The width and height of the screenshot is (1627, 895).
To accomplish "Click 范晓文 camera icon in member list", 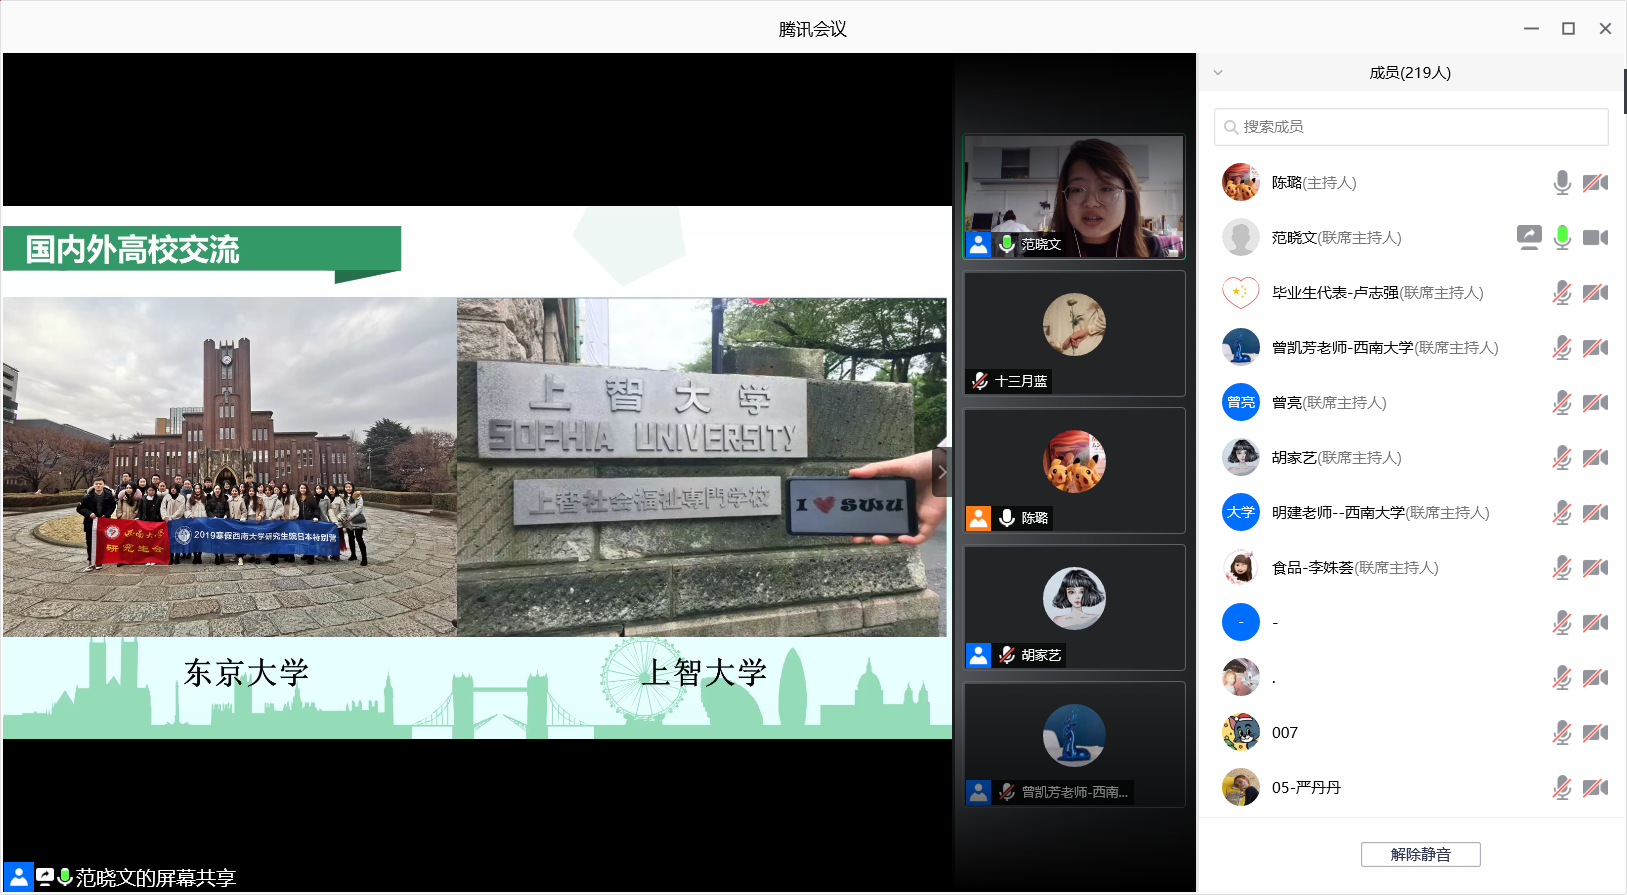I will (x=1595, y=237).
